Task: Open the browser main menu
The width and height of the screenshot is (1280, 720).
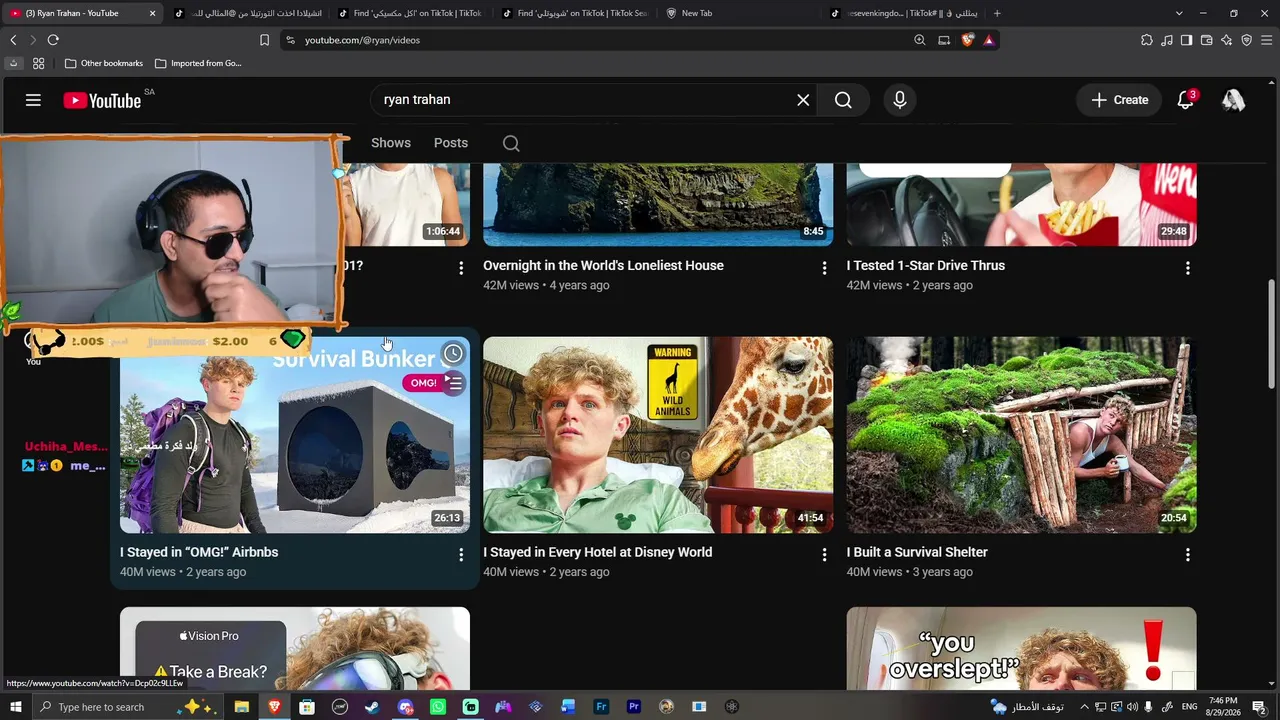Action: (x=1267, y=40)
